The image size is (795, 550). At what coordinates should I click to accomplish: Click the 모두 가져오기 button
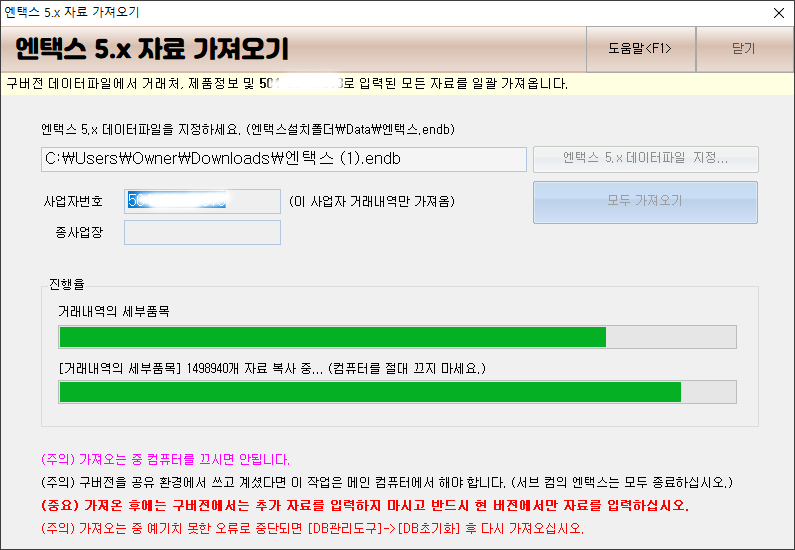tap(645, 202)
